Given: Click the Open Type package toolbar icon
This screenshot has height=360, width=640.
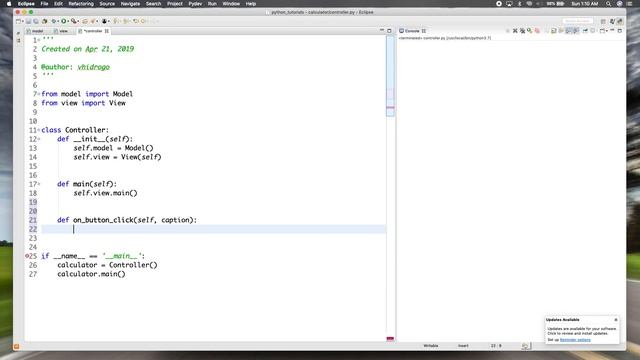Looking at the screenshot, I should 84,21.
